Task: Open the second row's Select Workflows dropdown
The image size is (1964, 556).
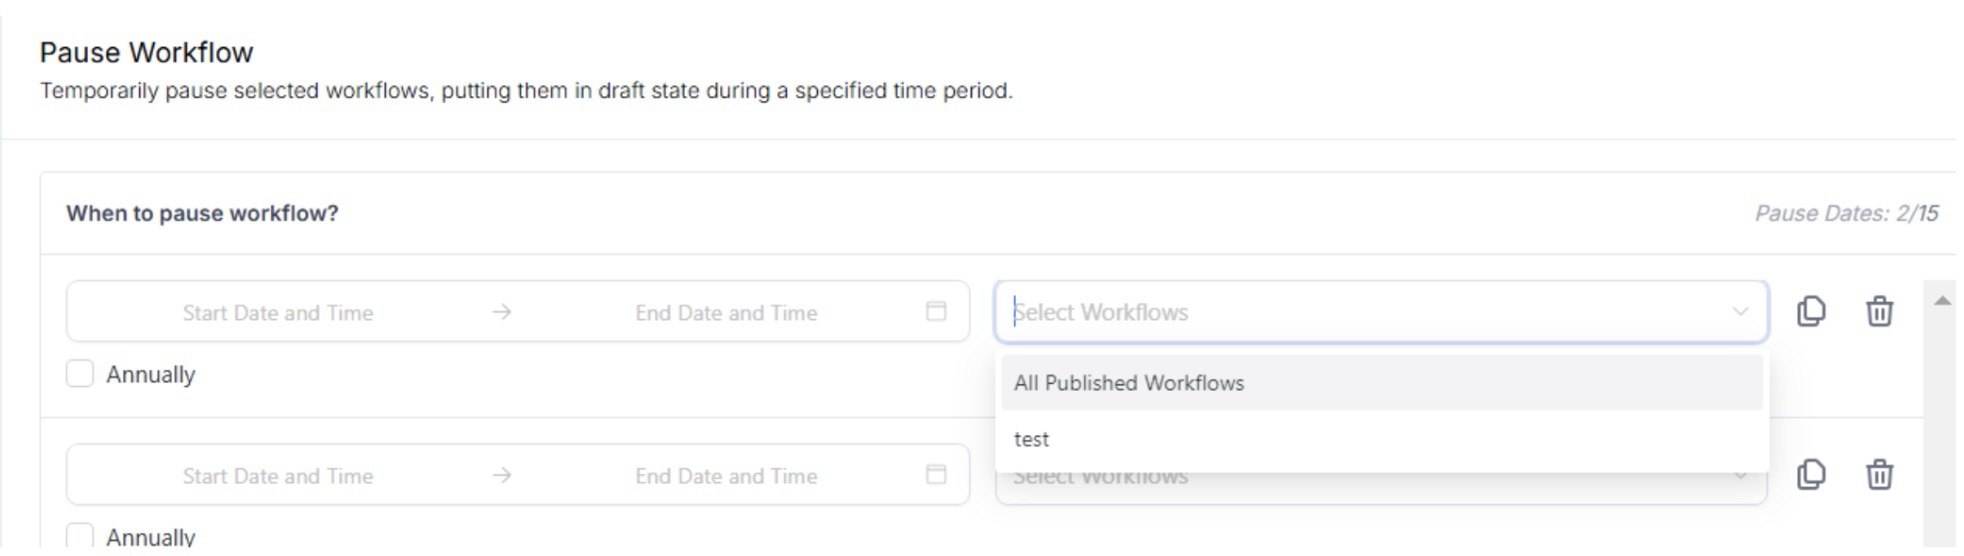Action: 1380,490
